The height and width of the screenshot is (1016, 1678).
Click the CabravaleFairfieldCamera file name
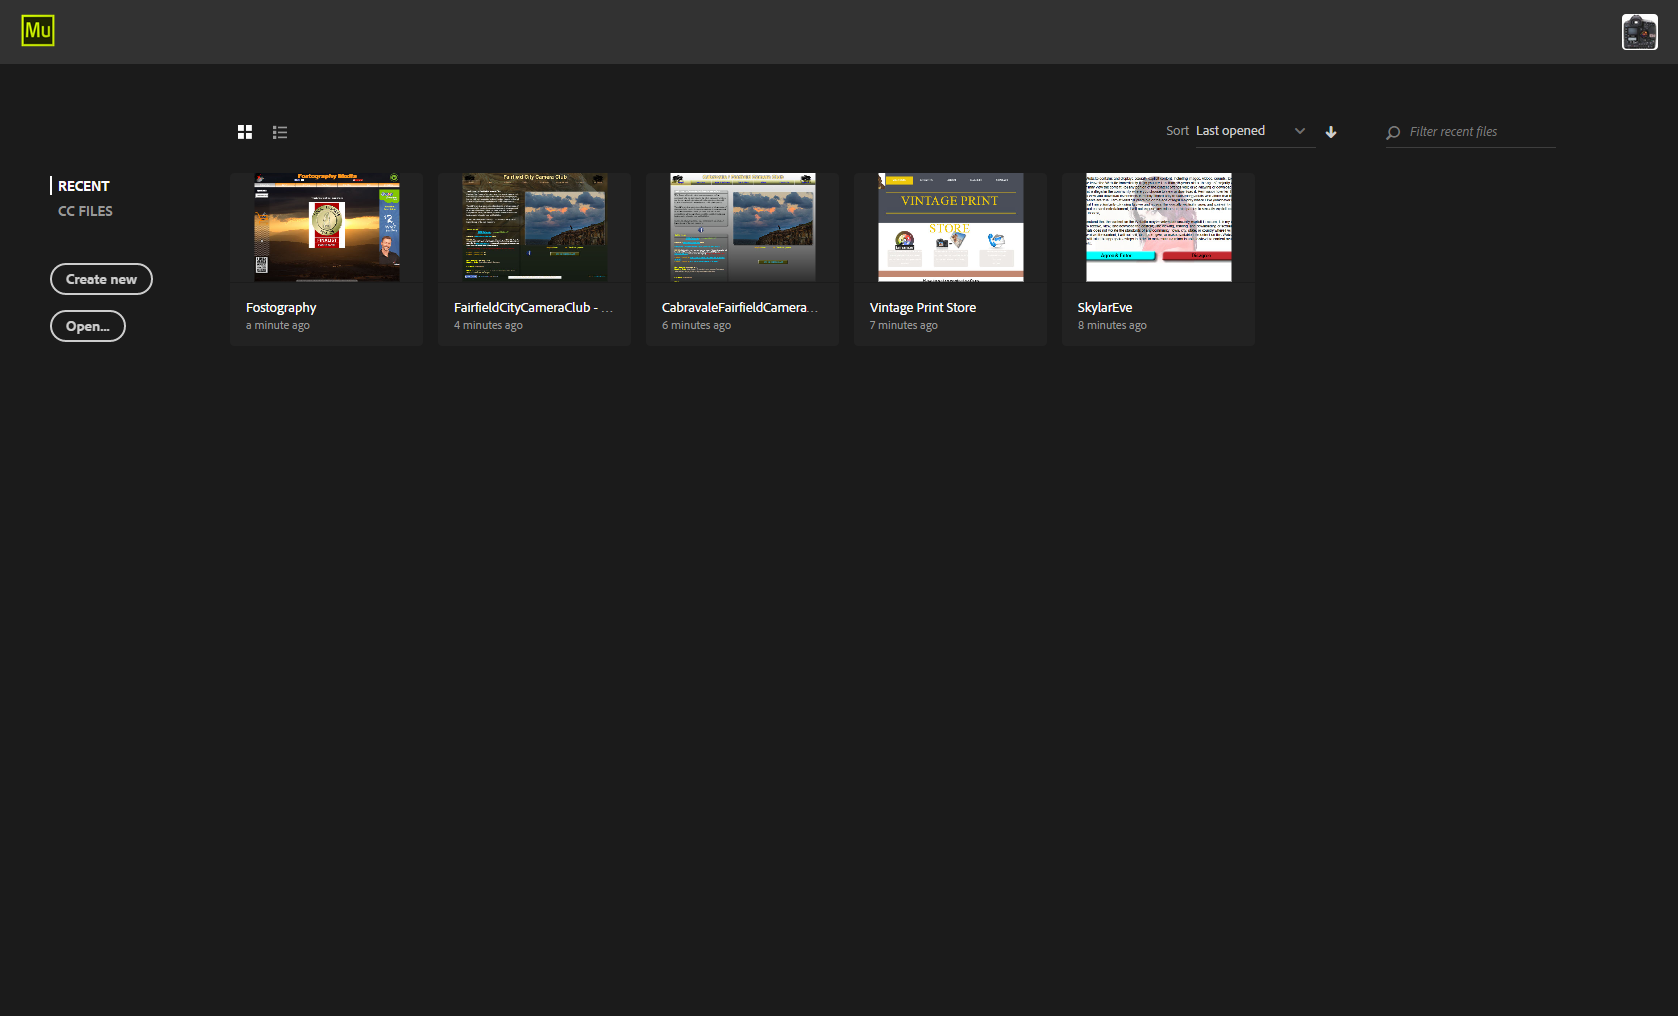pyautogui.click(x=740, y=308)
